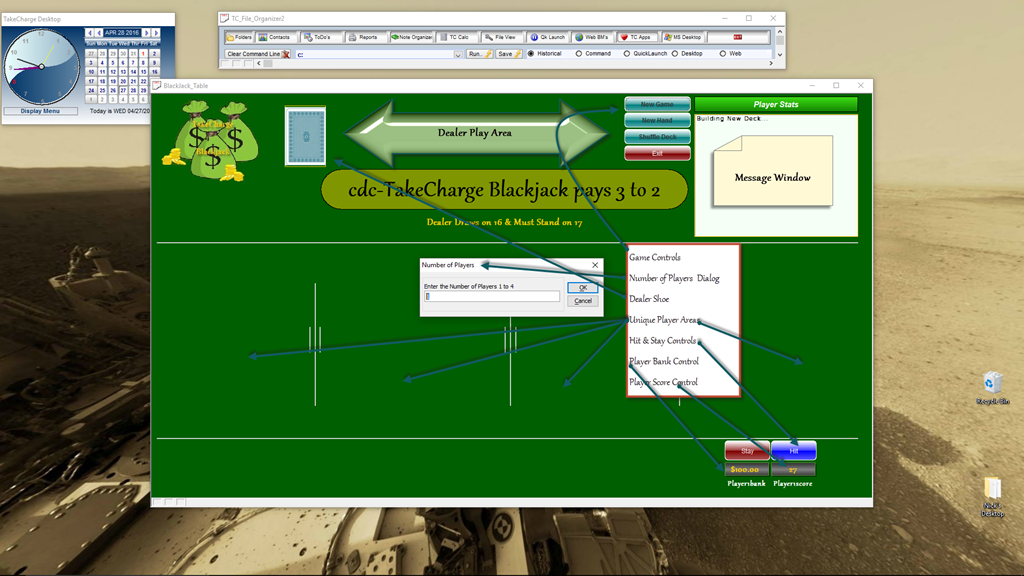The height and width of the screenshot is (576, 1024).
Task: Click the number of players input field
Action: click(491, 296)
